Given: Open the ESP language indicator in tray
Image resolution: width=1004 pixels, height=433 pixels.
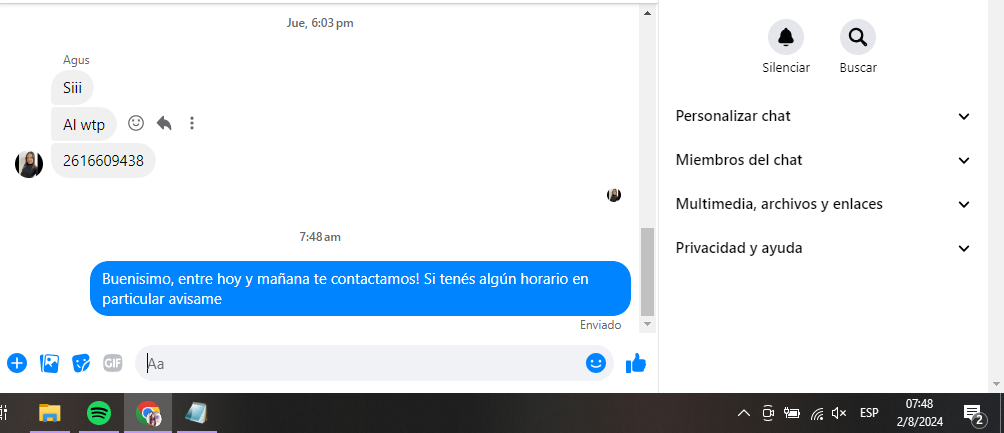Looking at the screenshot, I should 869,413.
